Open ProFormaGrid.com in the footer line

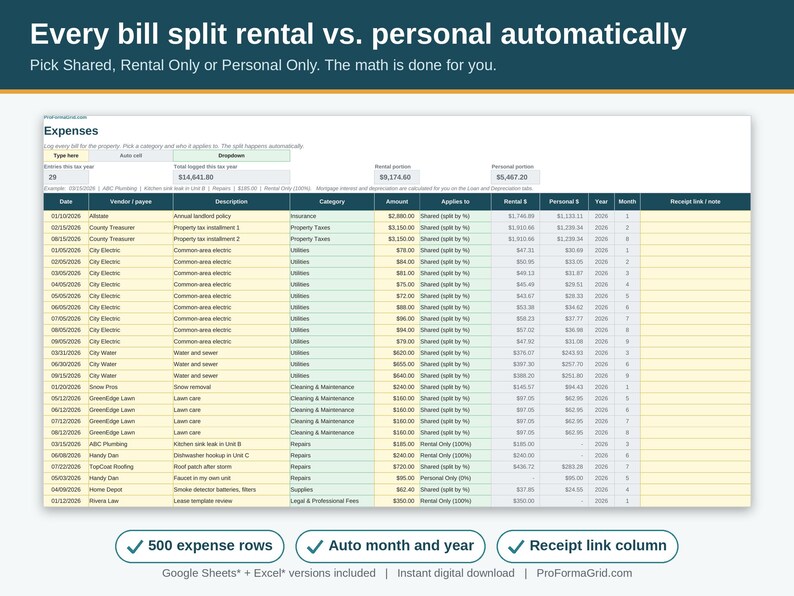584,573
